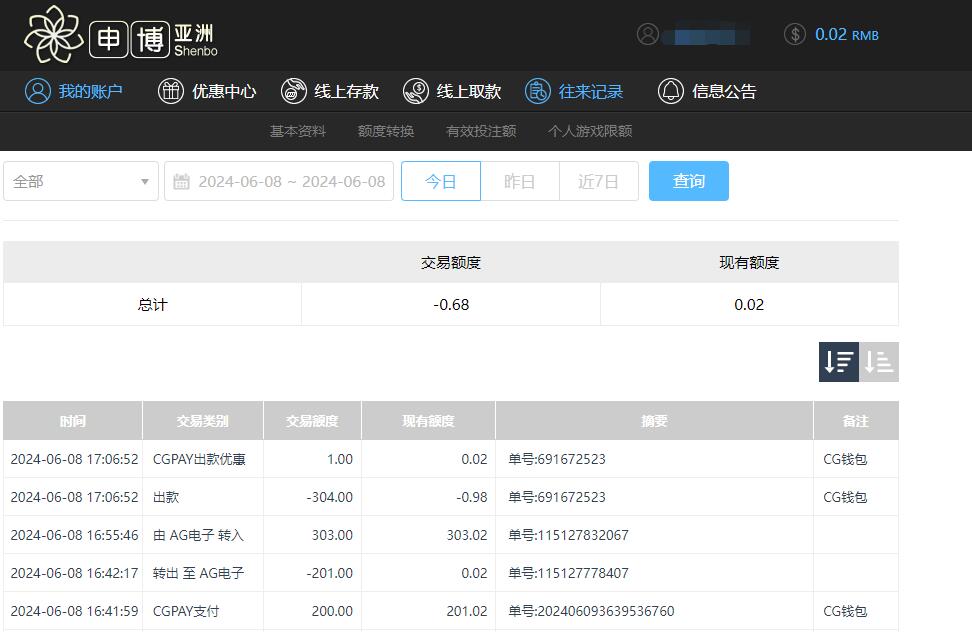Enable the 近7日 date filter
The height and width of the screenshot is (632, 972).
tap(599, 181)
